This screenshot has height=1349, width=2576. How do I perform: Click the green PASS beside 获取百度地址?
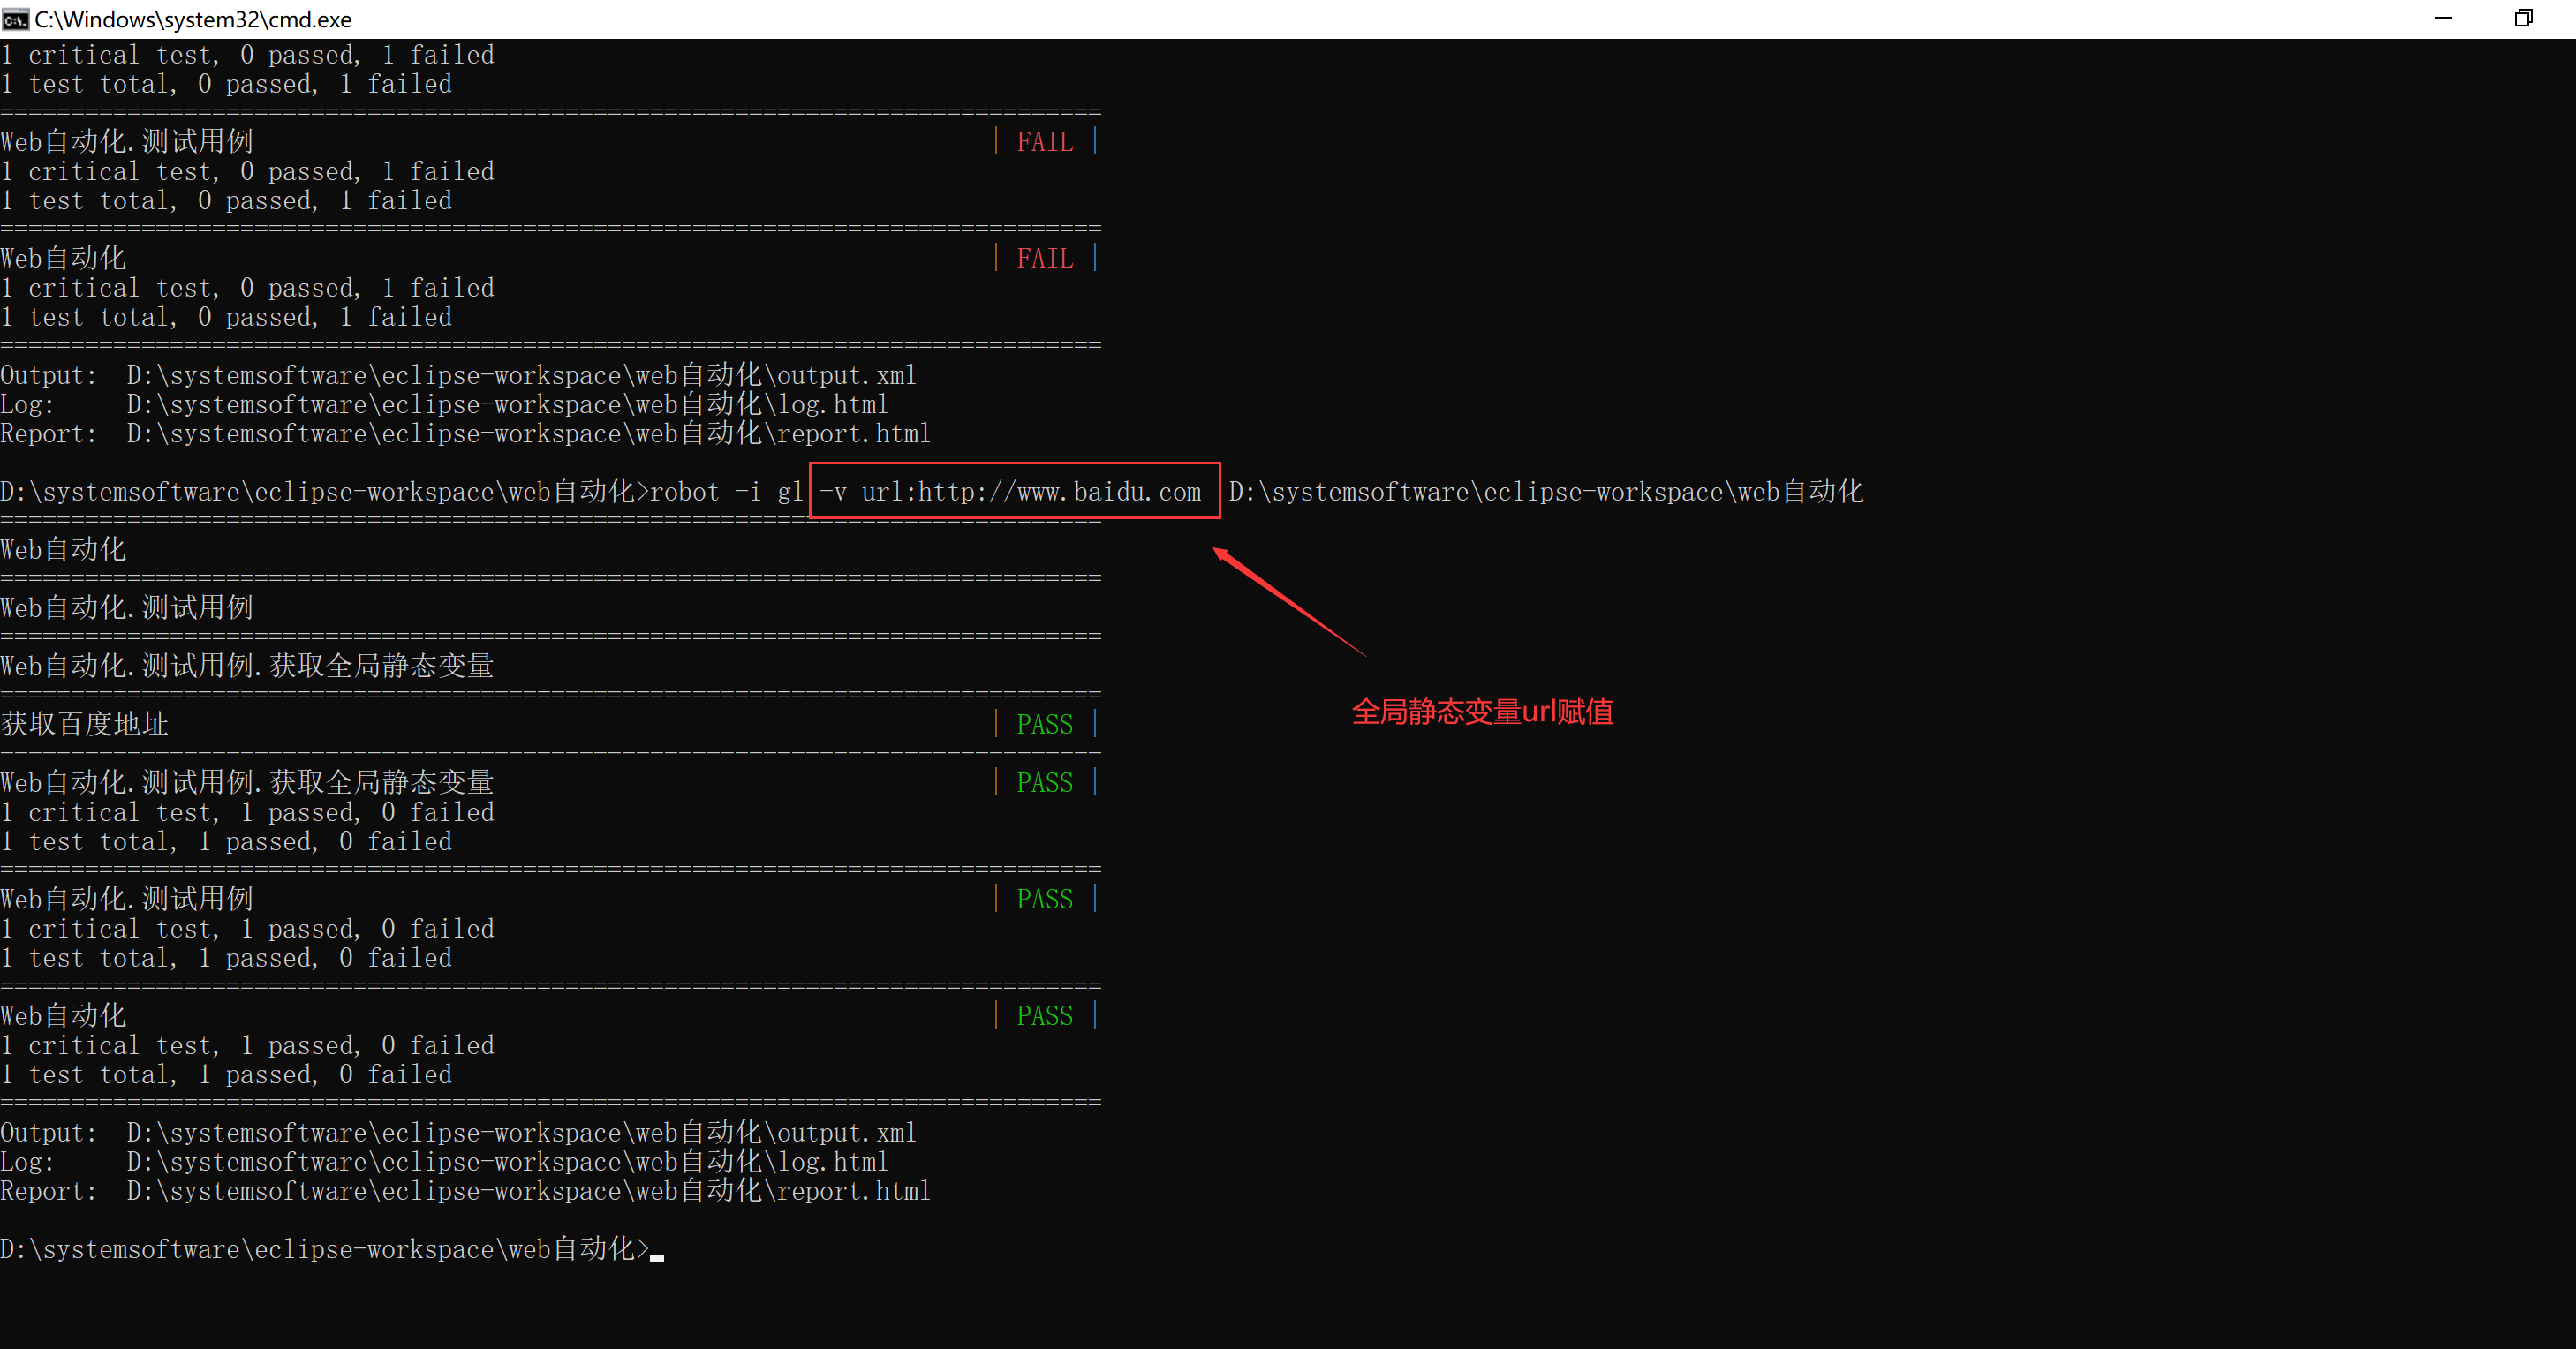(1044, 724)
